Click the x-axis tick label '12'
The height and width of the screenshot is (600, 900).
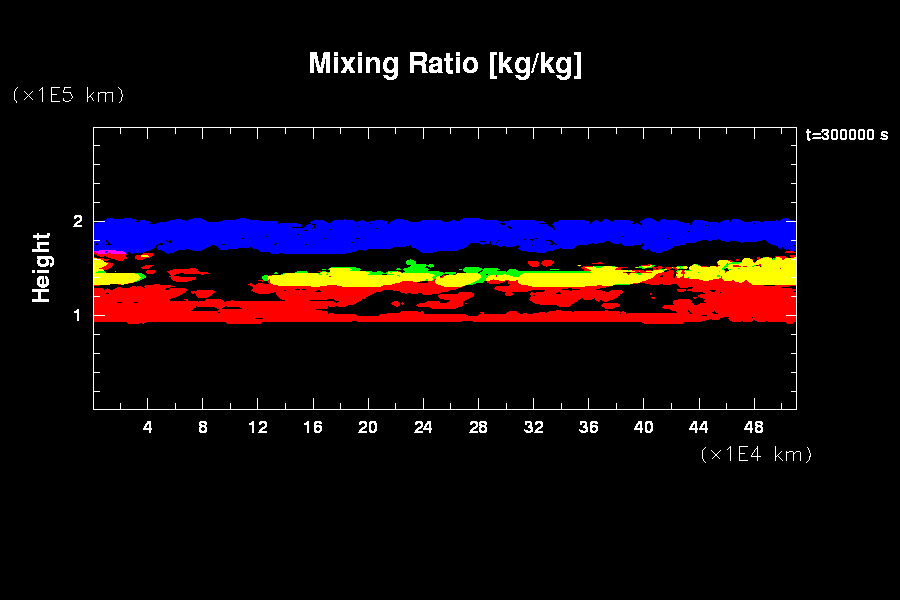click(x=258, y=427)
